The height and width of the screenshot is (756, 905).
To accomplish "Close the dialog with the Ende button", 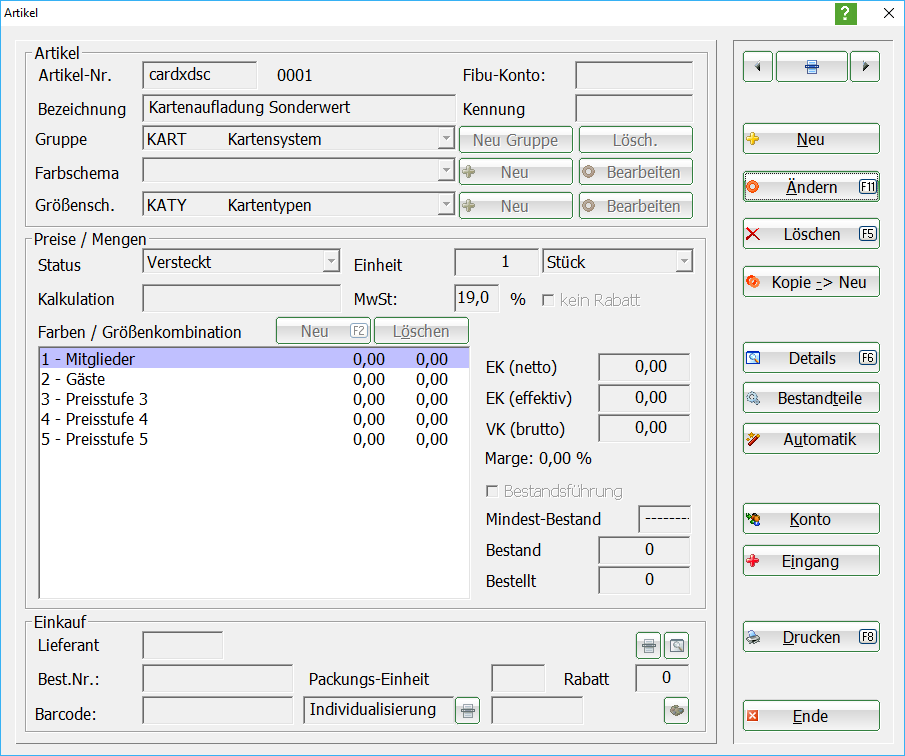I will 811,716.
